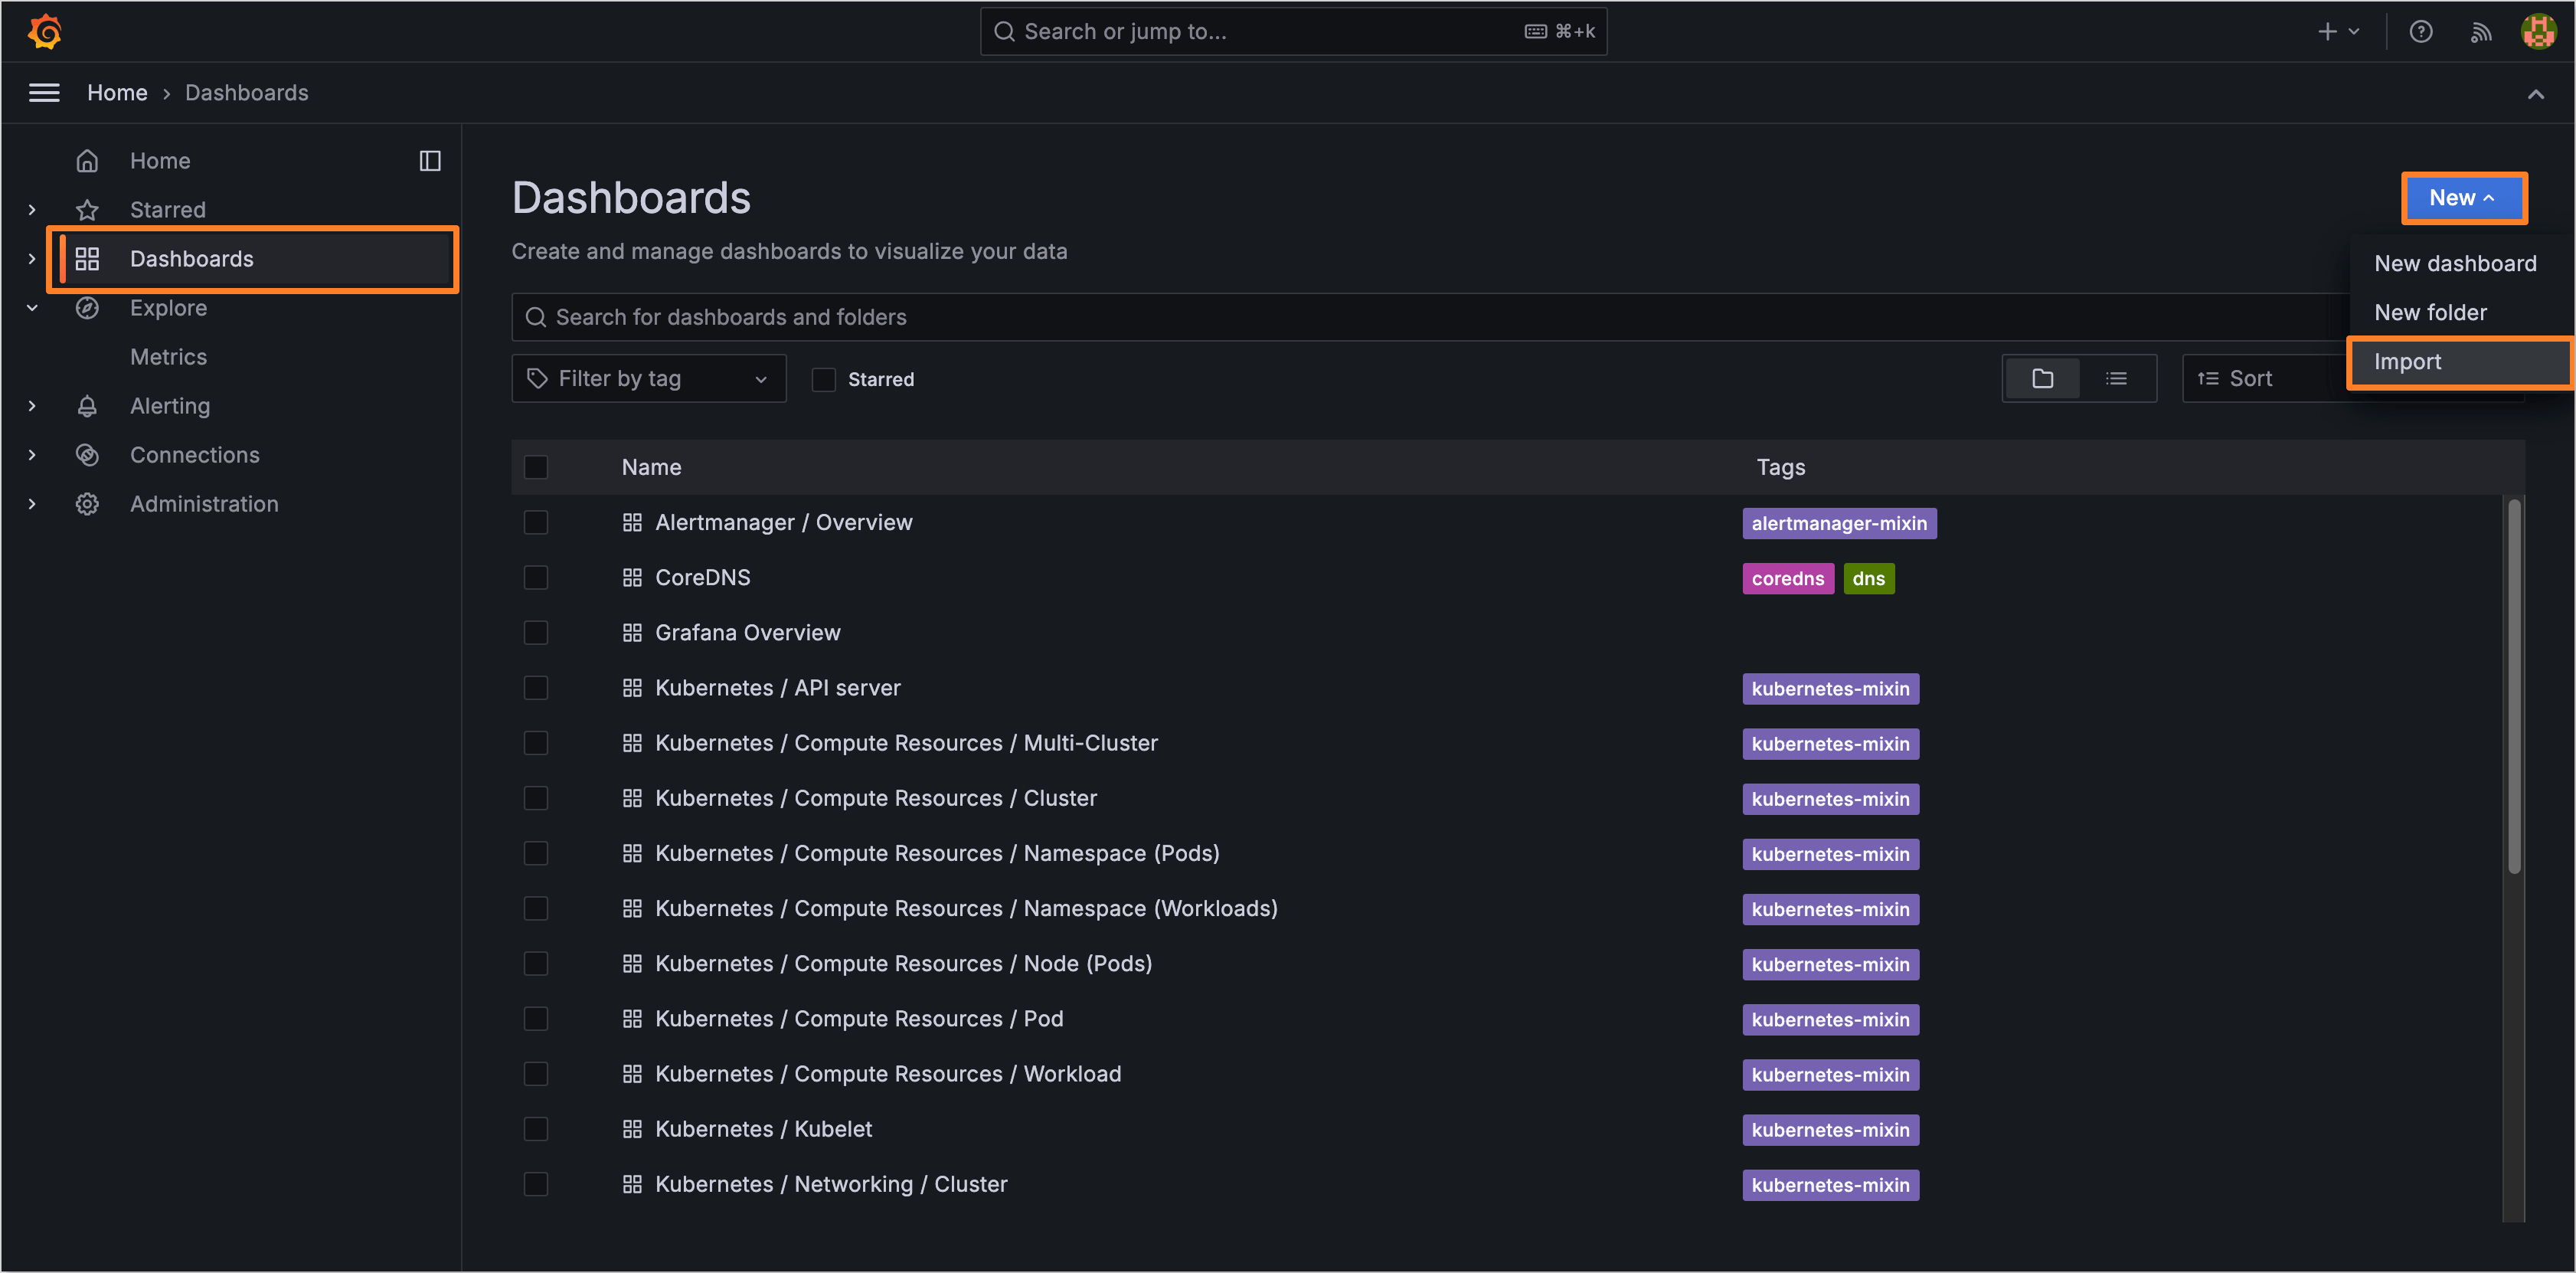The image size is (2576, 1273).
Task: Click the Grafana logo
Action: point(44,31)
